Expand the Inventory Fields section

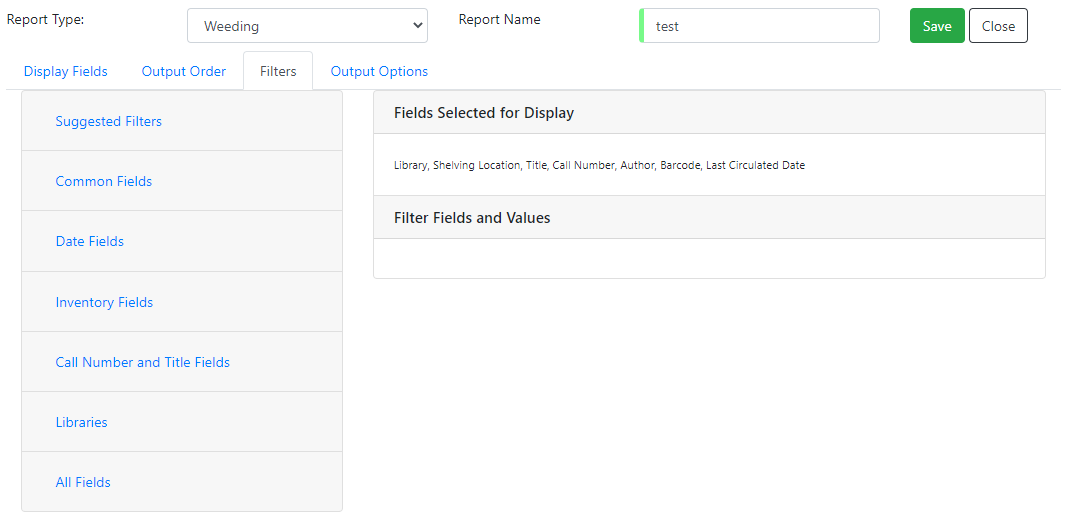coord(104,302)
